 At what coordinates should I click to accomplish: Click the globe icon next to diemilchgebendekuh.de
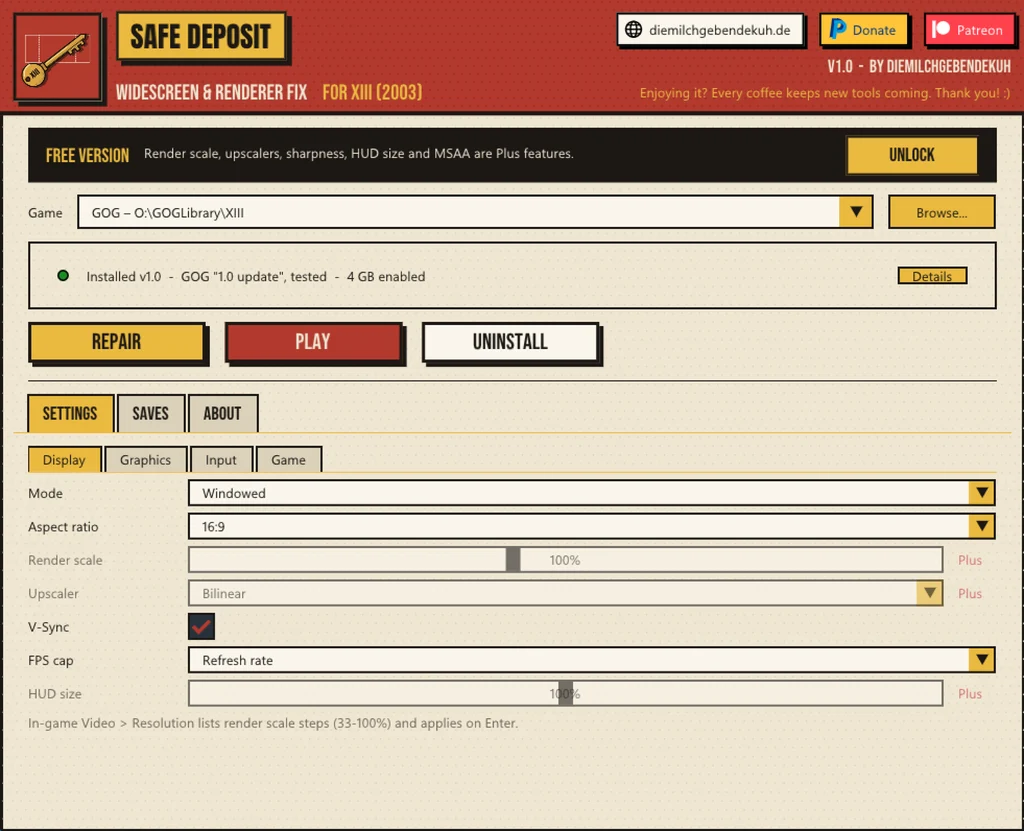click(x=633, y=30)
